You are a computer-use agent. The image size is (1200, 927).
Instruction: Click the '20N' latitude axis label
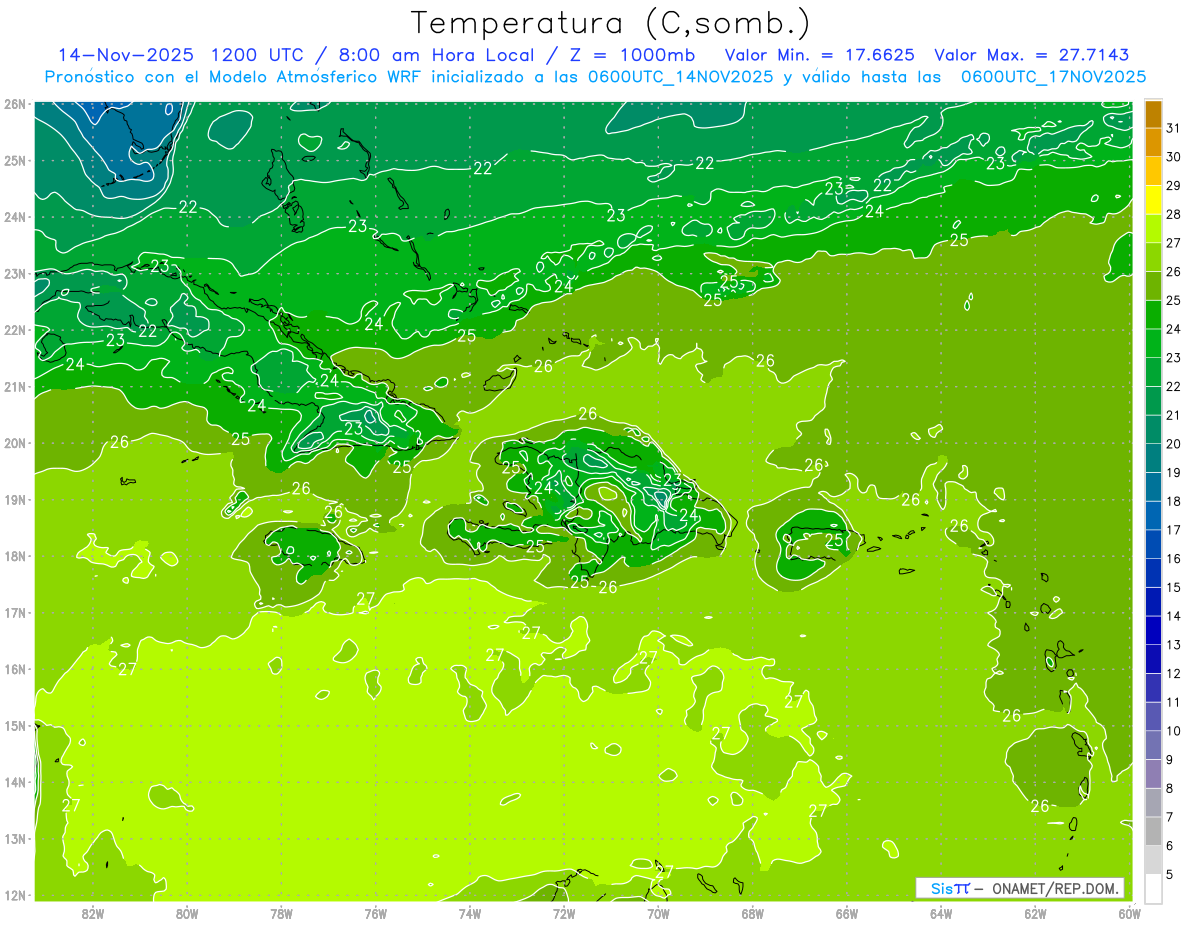tap(16, 443)
